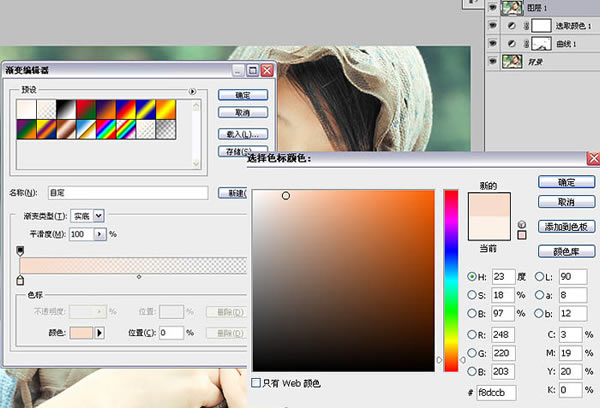
Task: Open the color stop arrow menu
Action: pyautogui.click(x=99, y=333)
